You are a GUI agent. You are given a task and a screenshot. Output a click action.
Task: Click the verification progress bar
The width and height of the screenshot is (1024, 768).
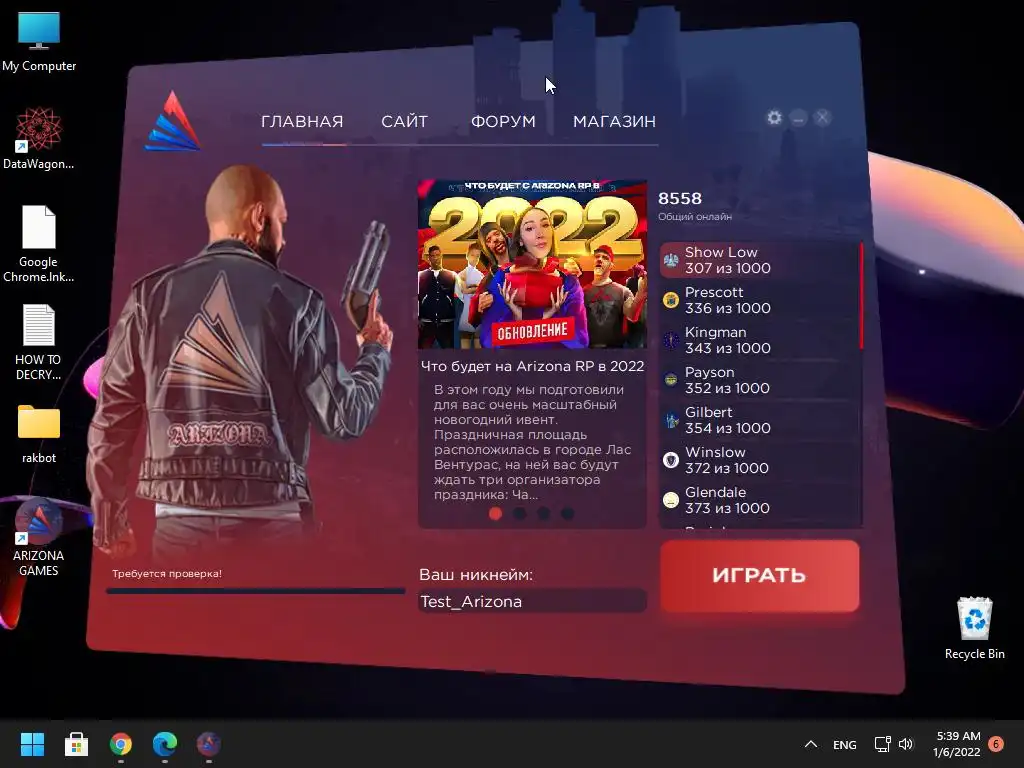point(255,590)
